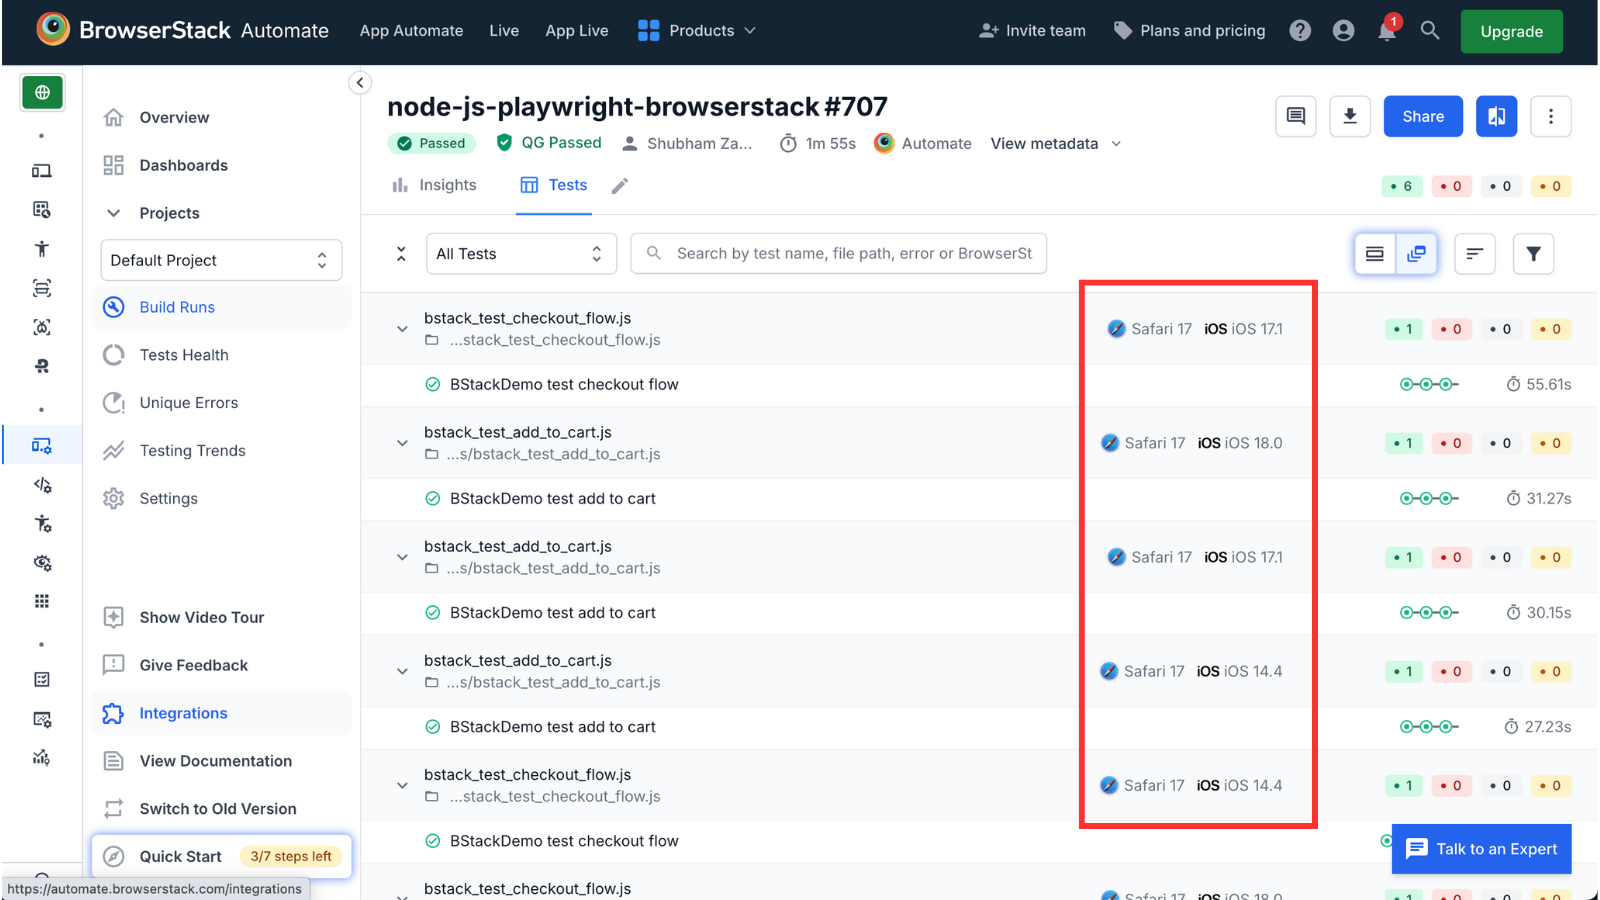Click Talk to an Expert

(x=1482, y=849)
